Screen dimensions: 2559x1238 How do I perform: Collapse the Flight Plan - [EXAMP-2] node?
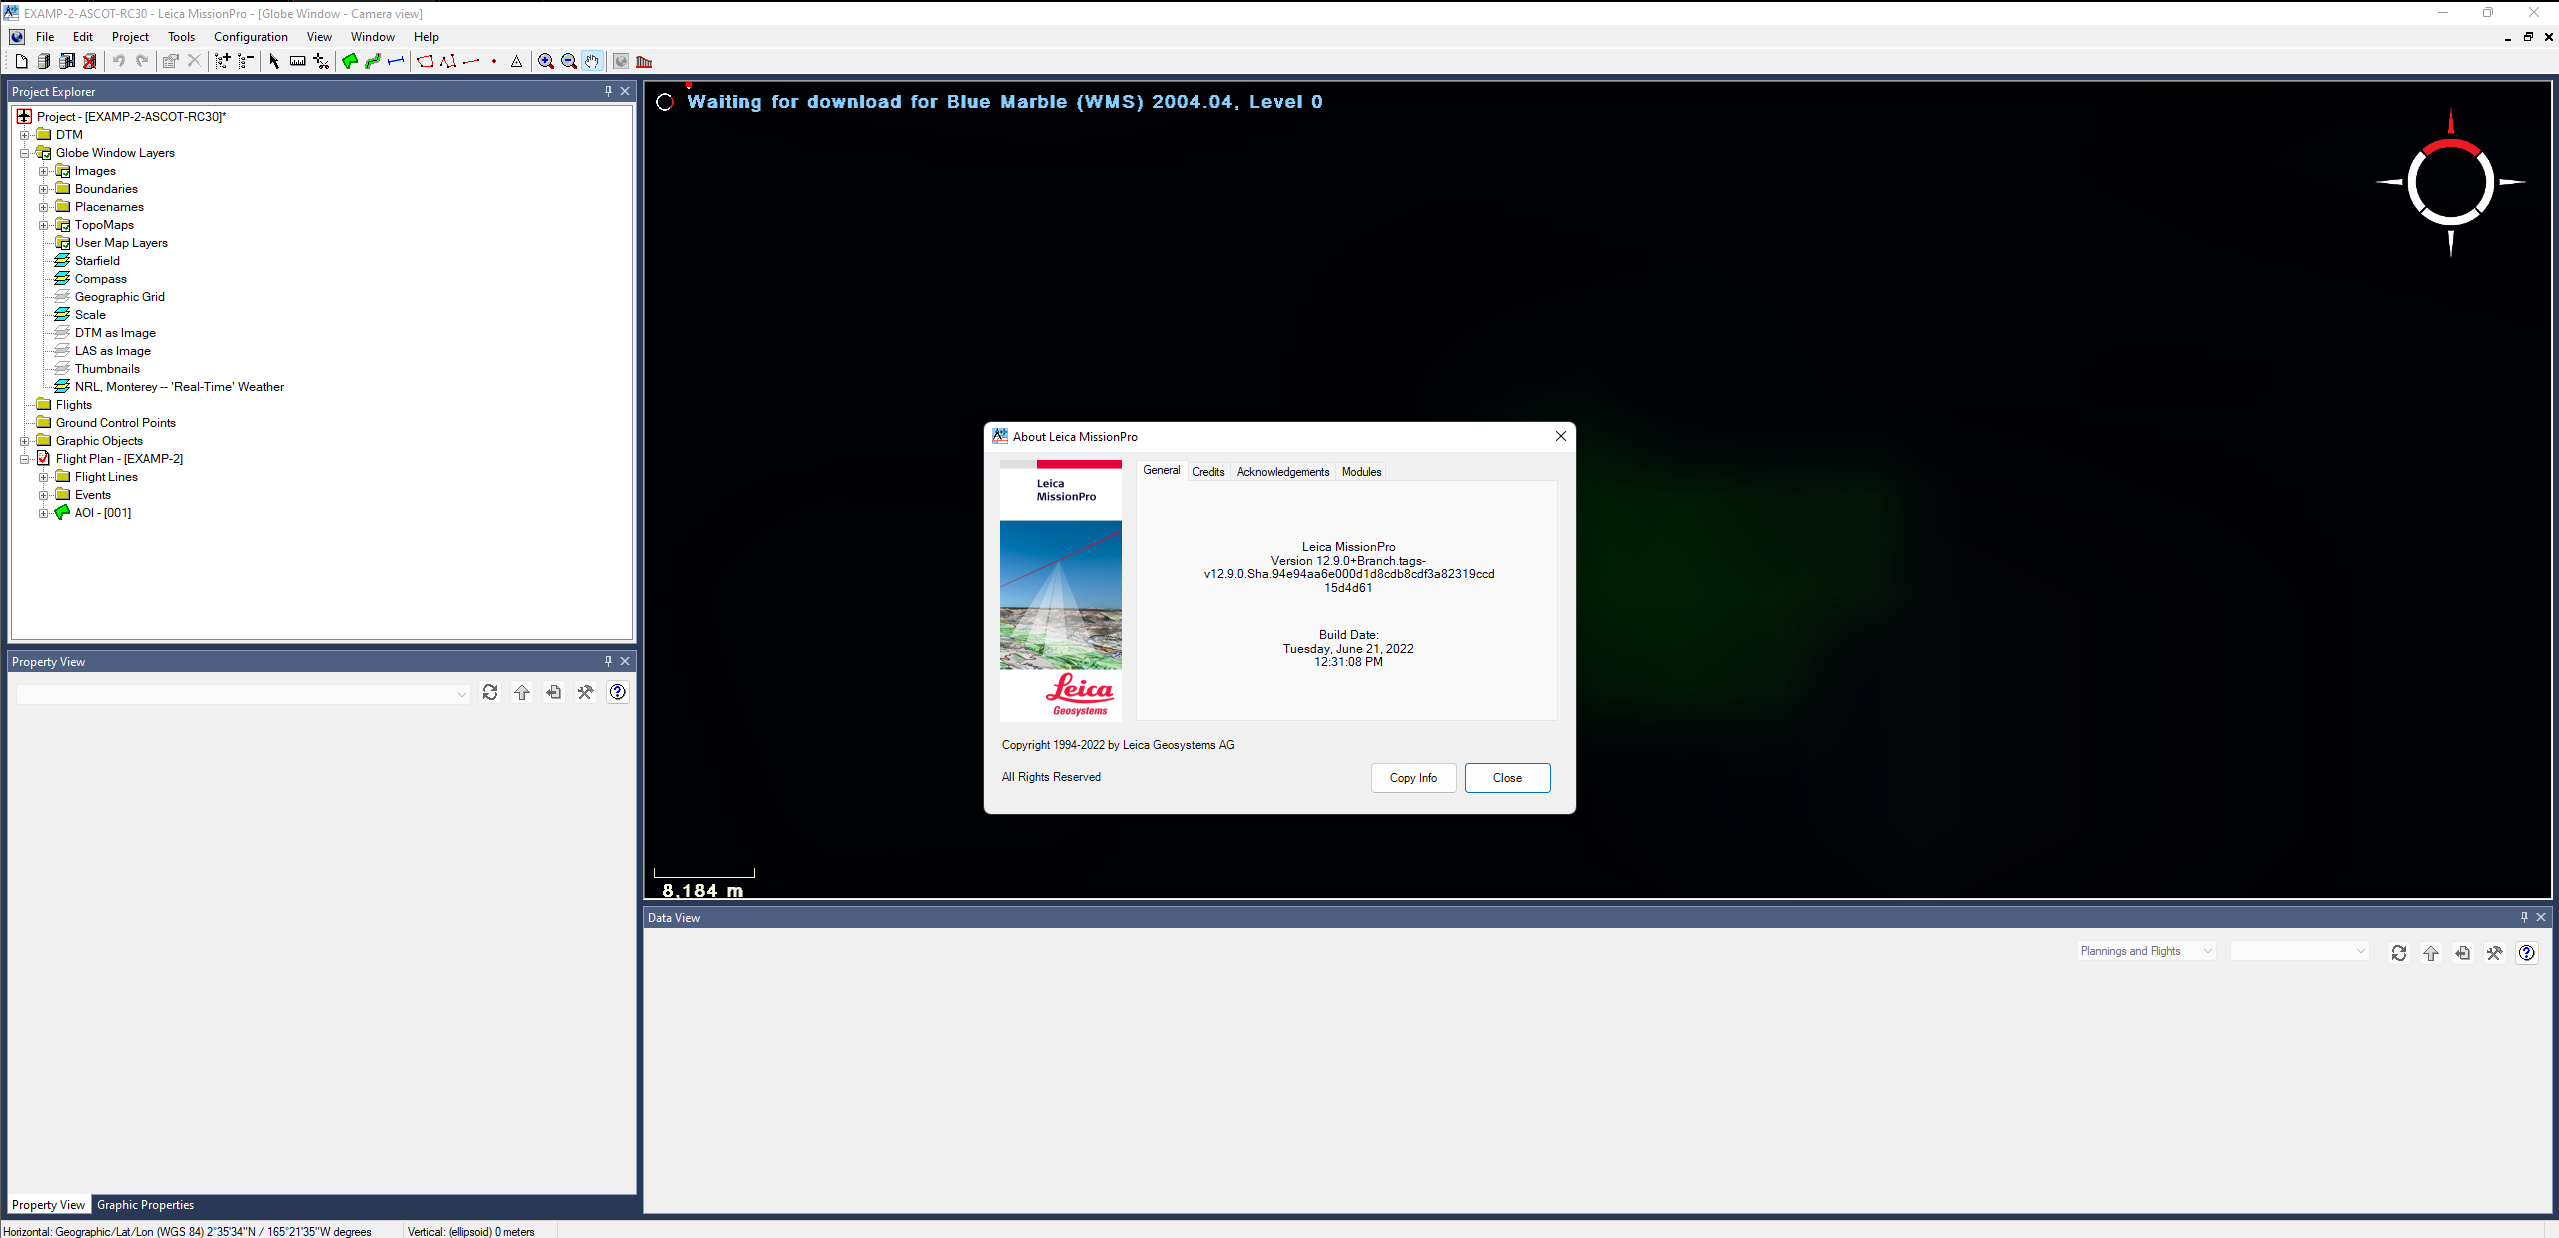point(25,459)
